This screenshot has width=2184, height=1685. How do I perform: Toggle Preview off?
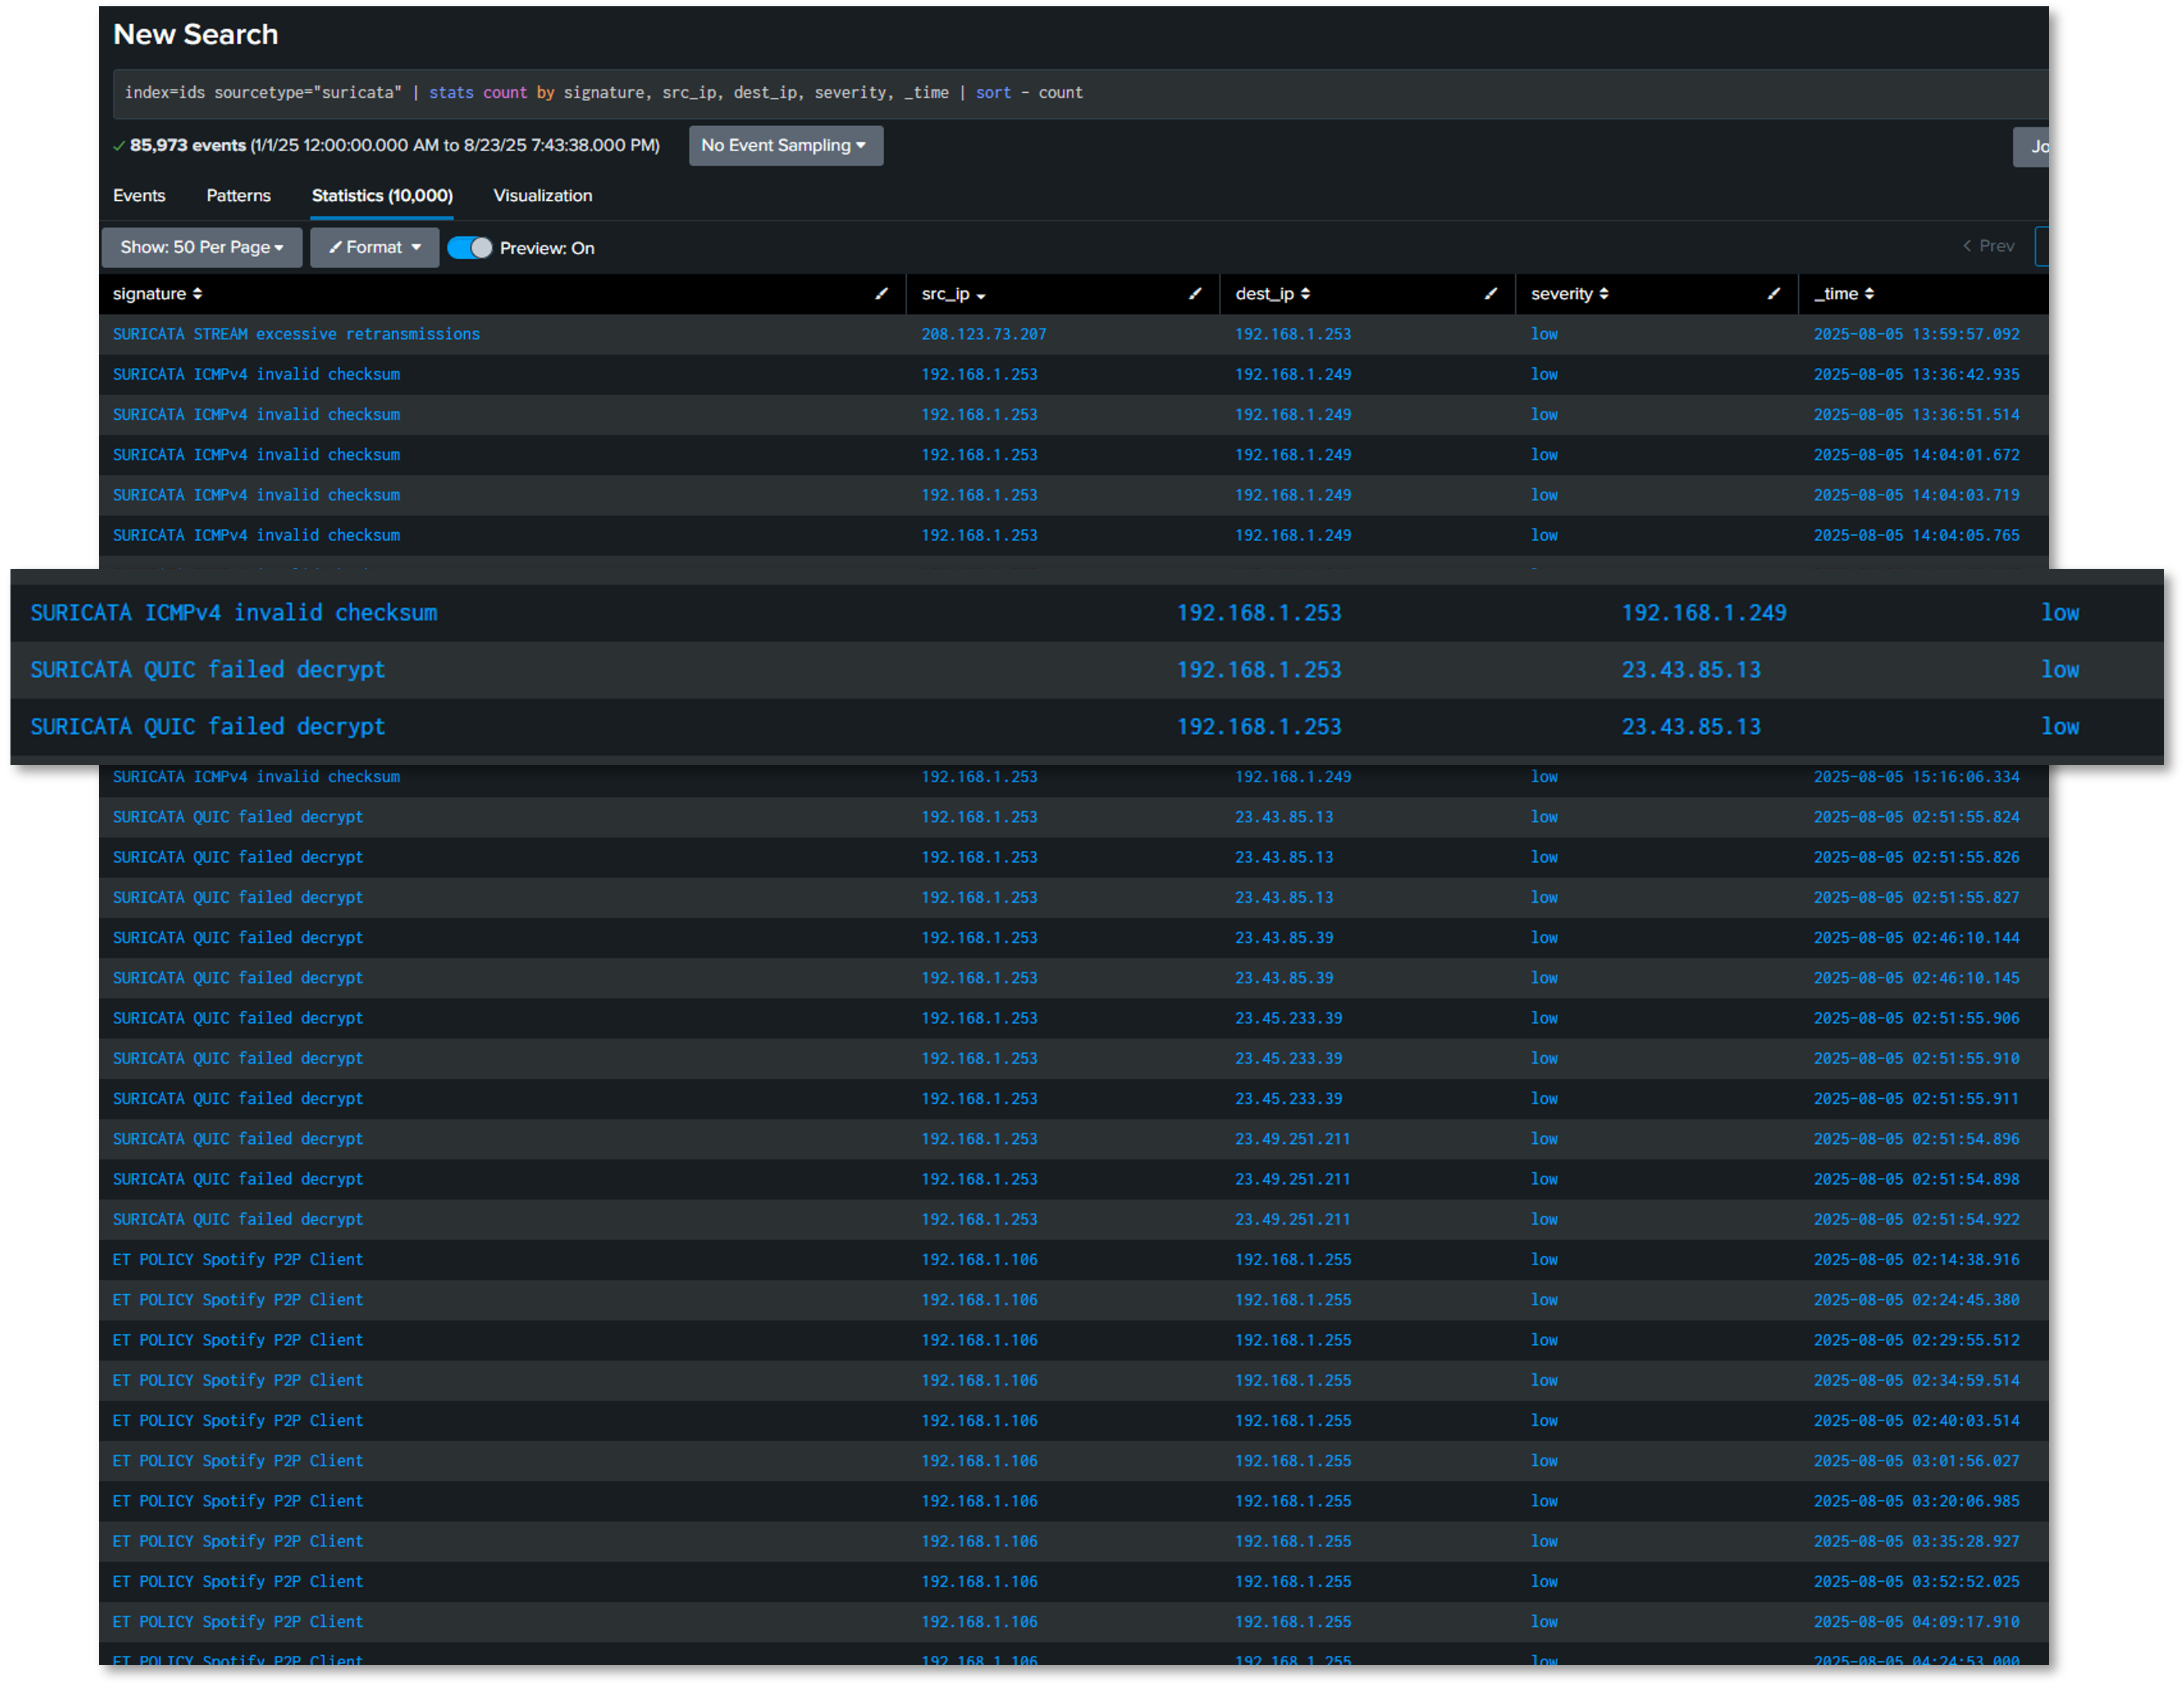(x=470, y=248)
